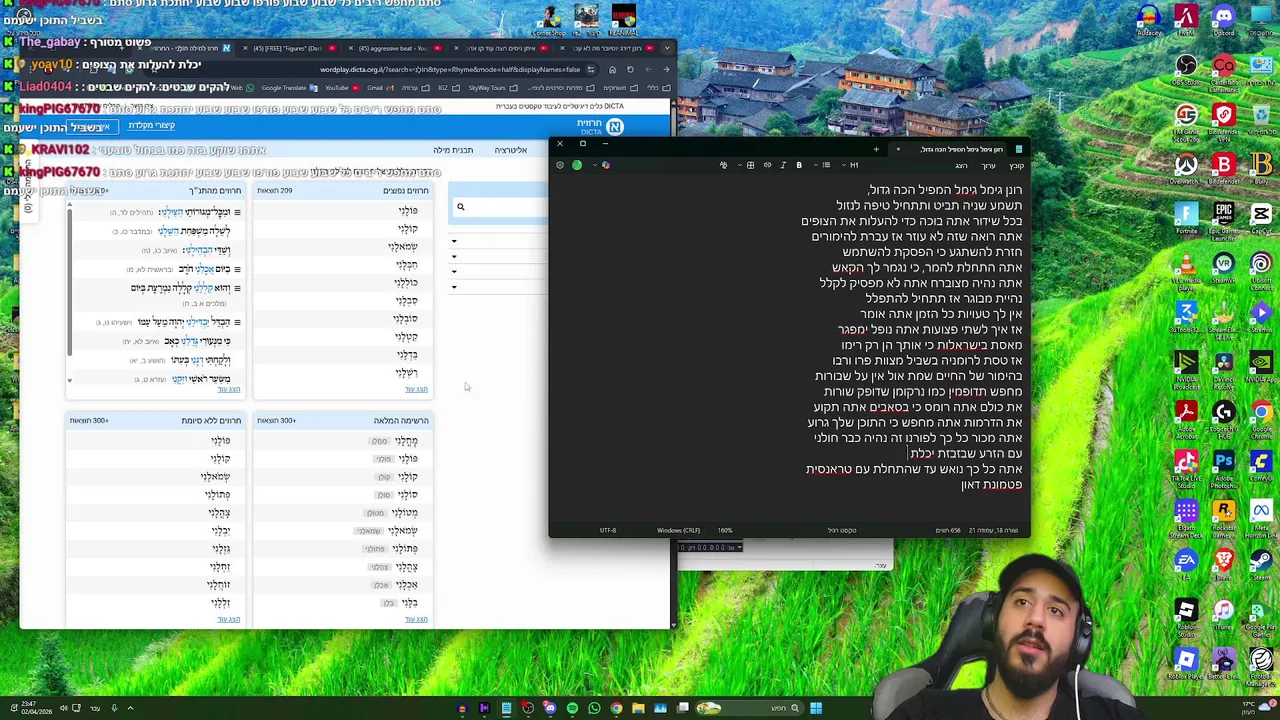Switch to the תבנית מילה tab in Dicta page
The width and height of the screenshot is (1280, 720).
pos(453,150)
